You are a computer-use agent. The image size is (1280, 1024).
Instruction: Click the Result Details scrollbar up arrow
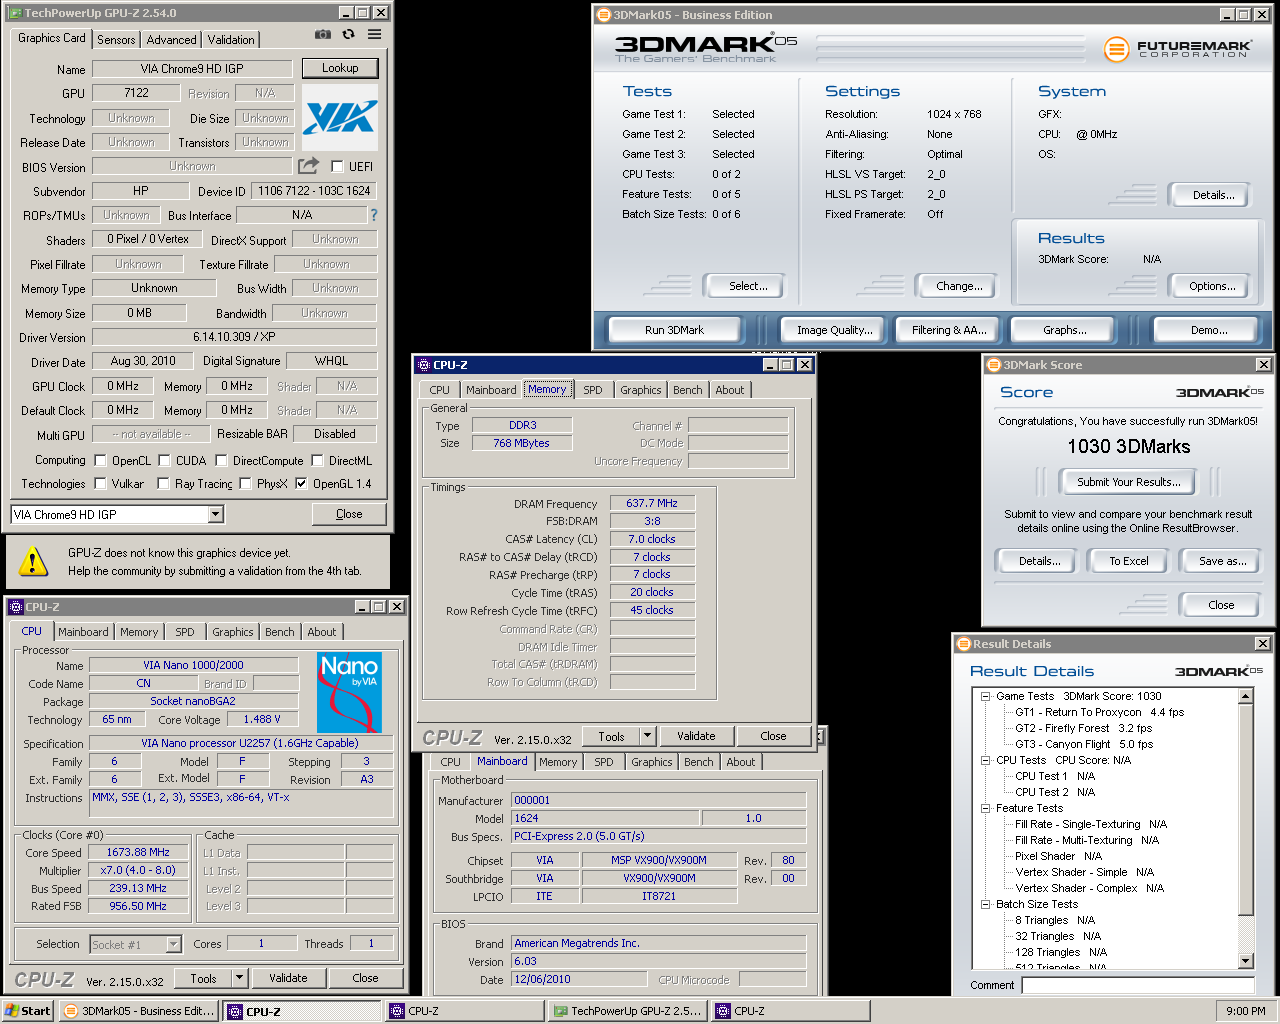pyautogui.click(x=1246, y=696)
